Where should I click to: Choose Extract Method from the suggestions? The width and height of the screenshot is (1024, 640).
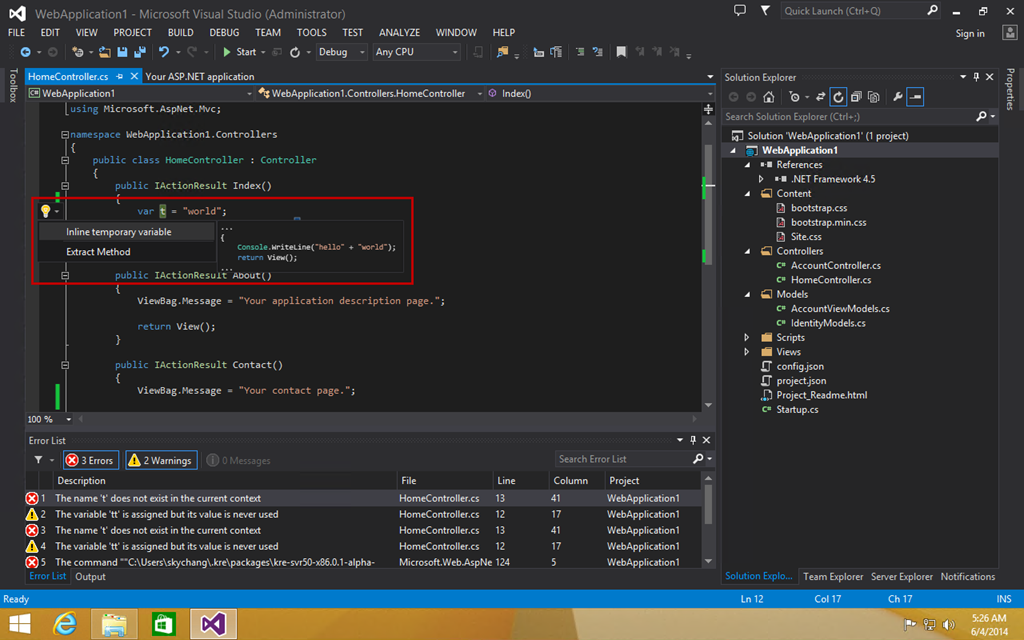click(126, 252)
